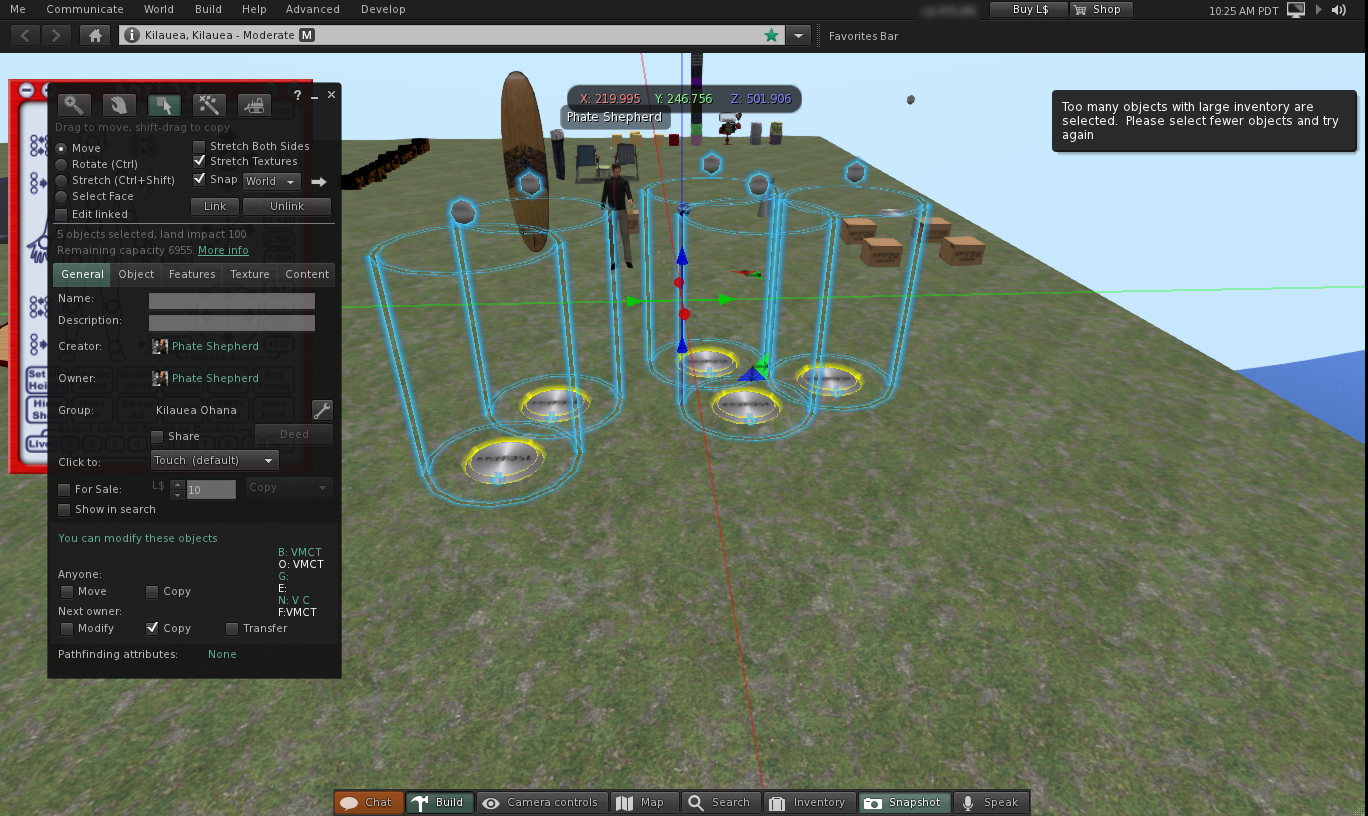Open the Snap World dropdown
The image size is (1368, 816).
(x=271, y=182)
